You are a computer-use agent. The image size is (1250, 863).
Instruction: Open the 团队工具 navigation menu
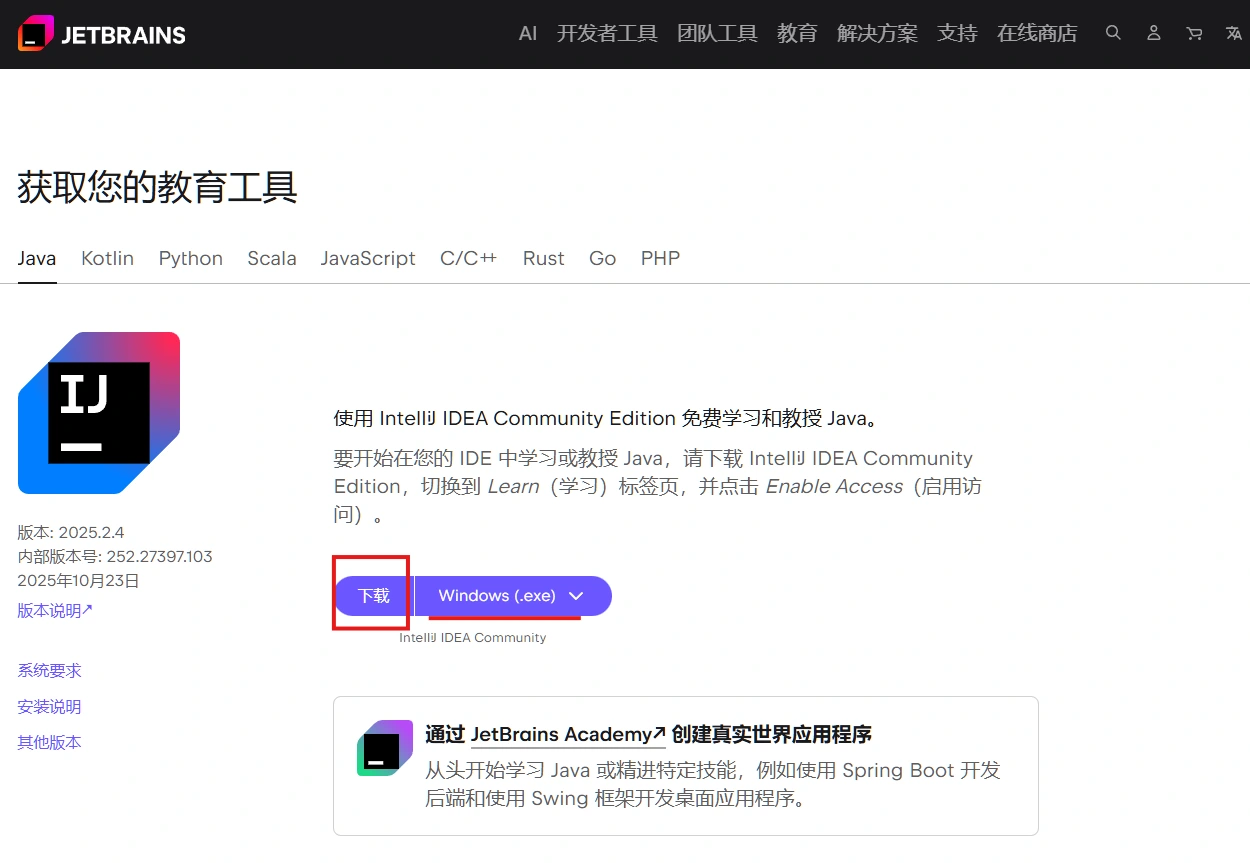717,33
